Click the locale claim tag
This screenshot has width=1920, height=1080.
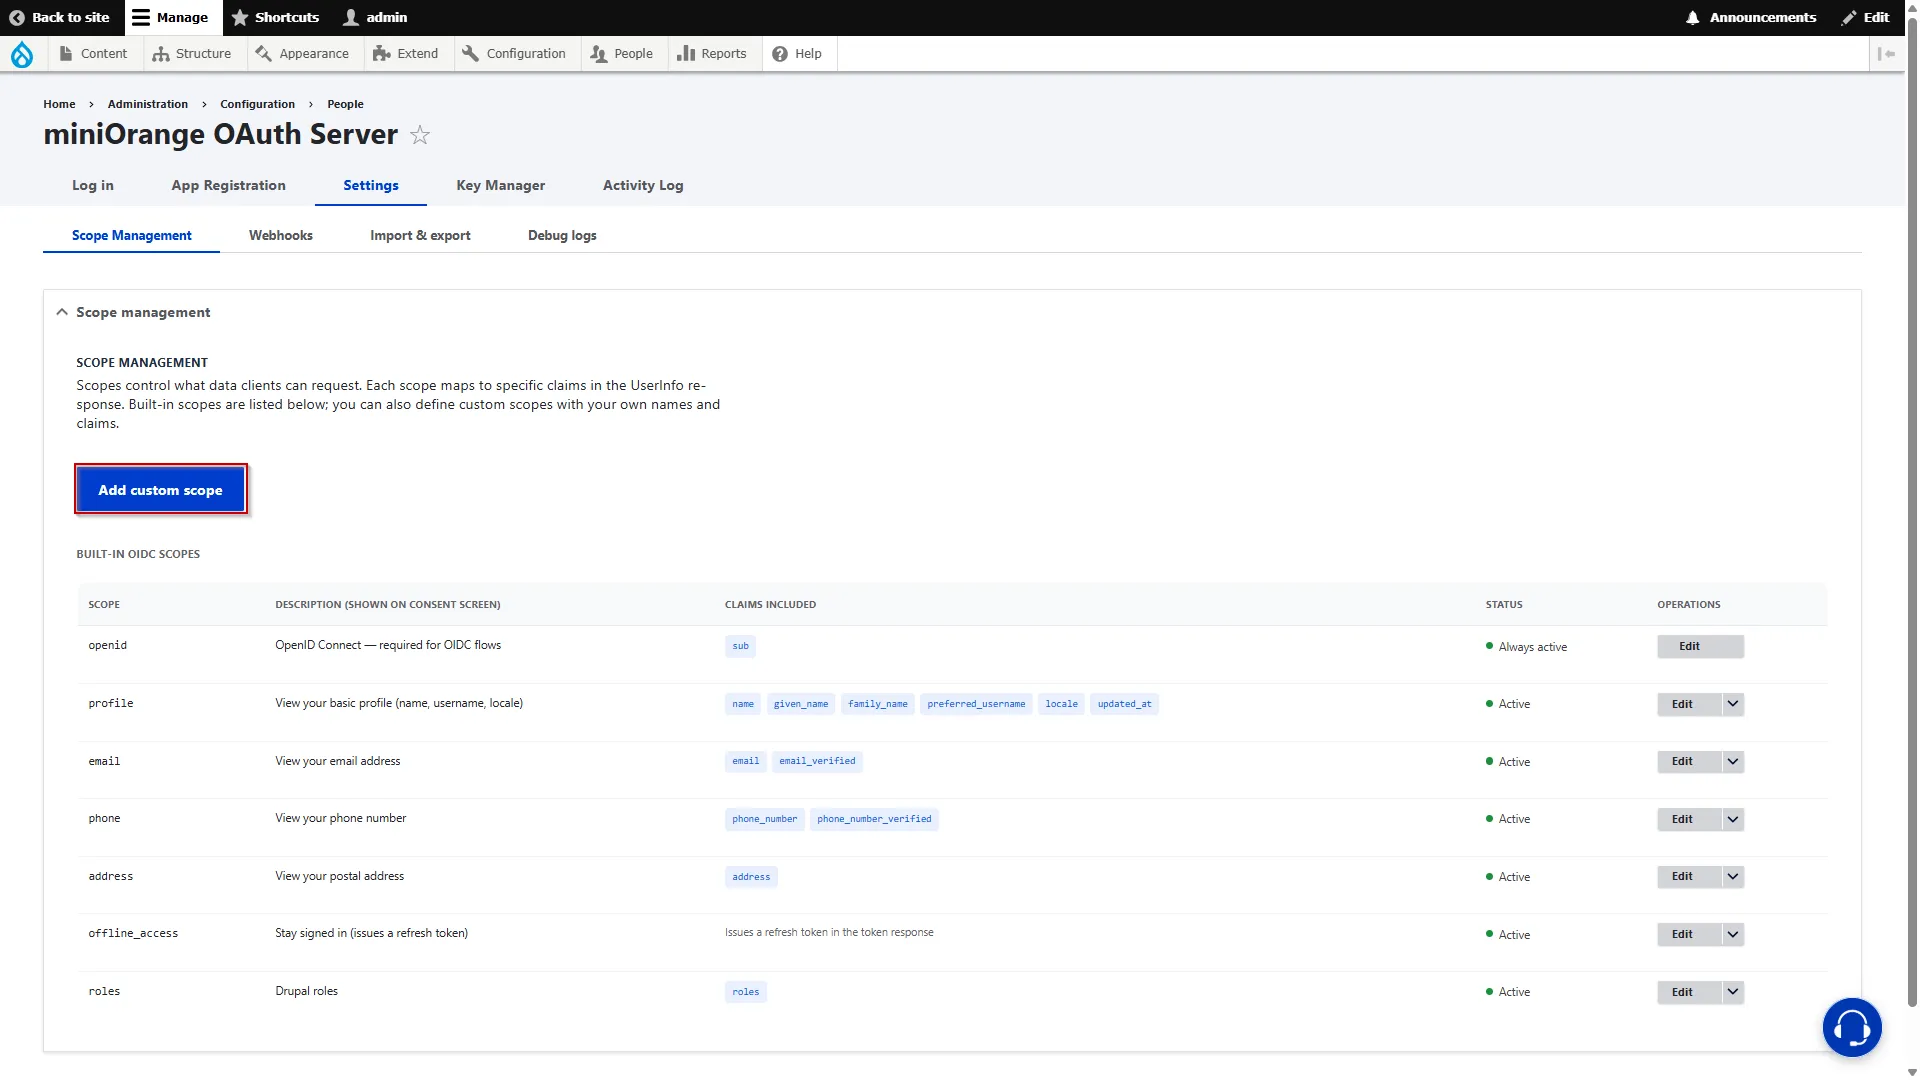(1061, 704)
